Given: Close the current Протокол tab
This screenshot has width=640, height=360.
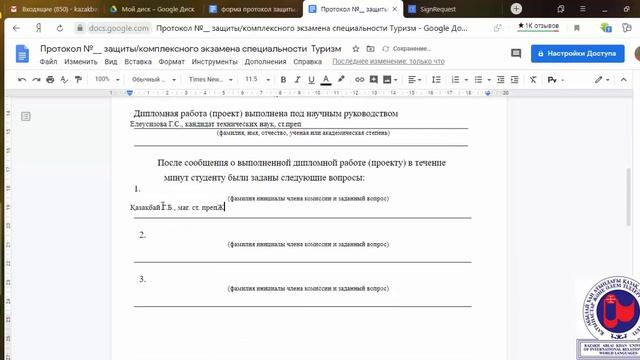Looking at the screenshot, I should (x=395, y=9).
